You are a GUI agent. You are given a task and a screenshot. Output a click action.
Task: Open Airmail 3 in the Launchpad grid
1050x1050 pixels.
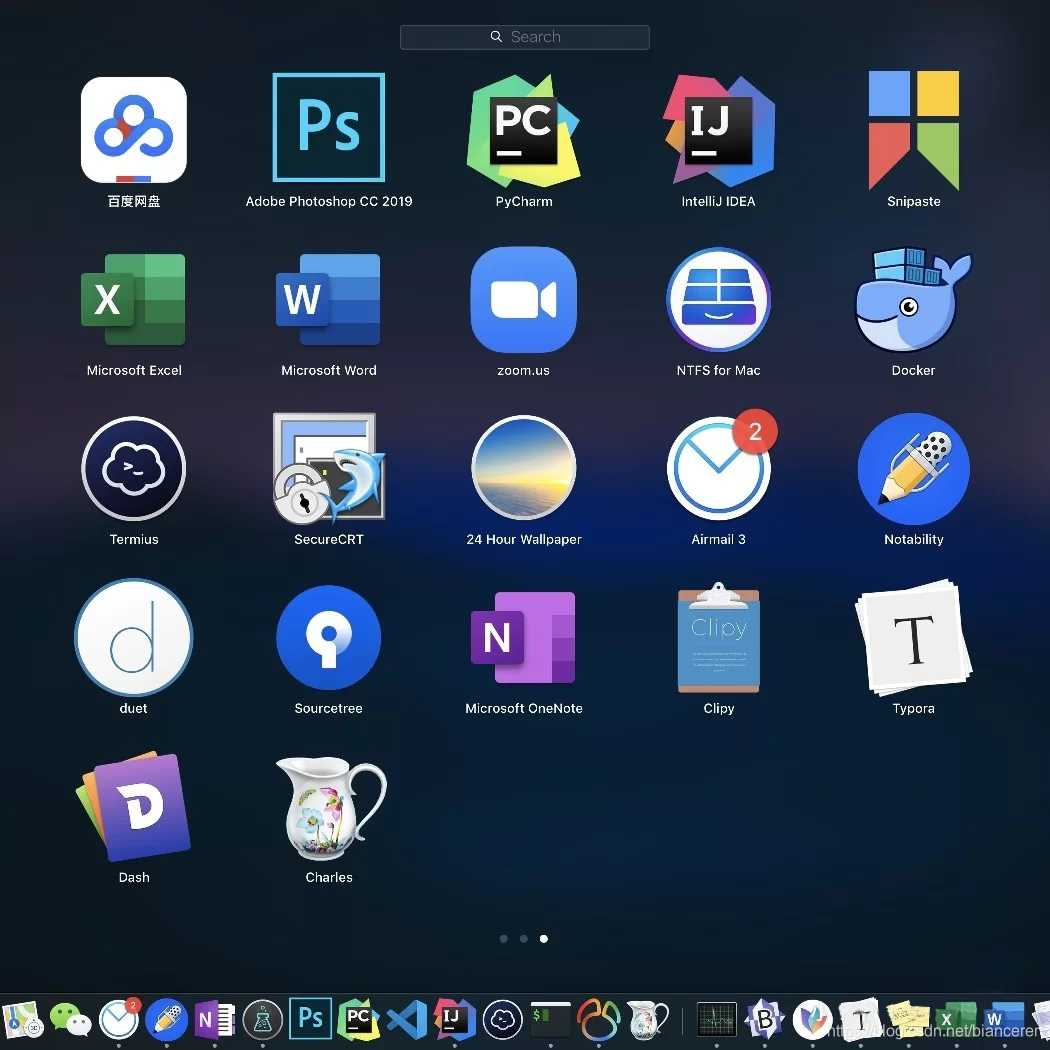tap(719, 468)
